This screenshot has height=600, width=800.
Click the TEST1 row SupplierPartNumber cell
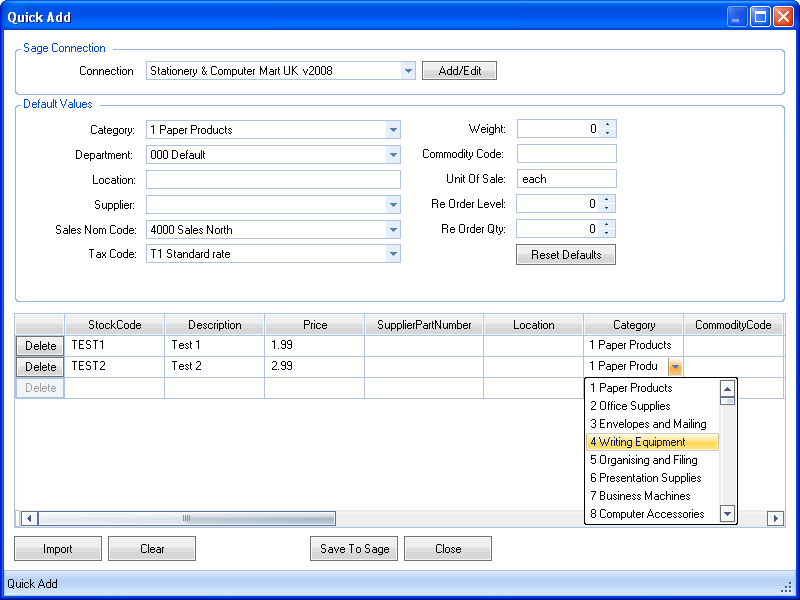pyautogui.click(x=424, y=345)
